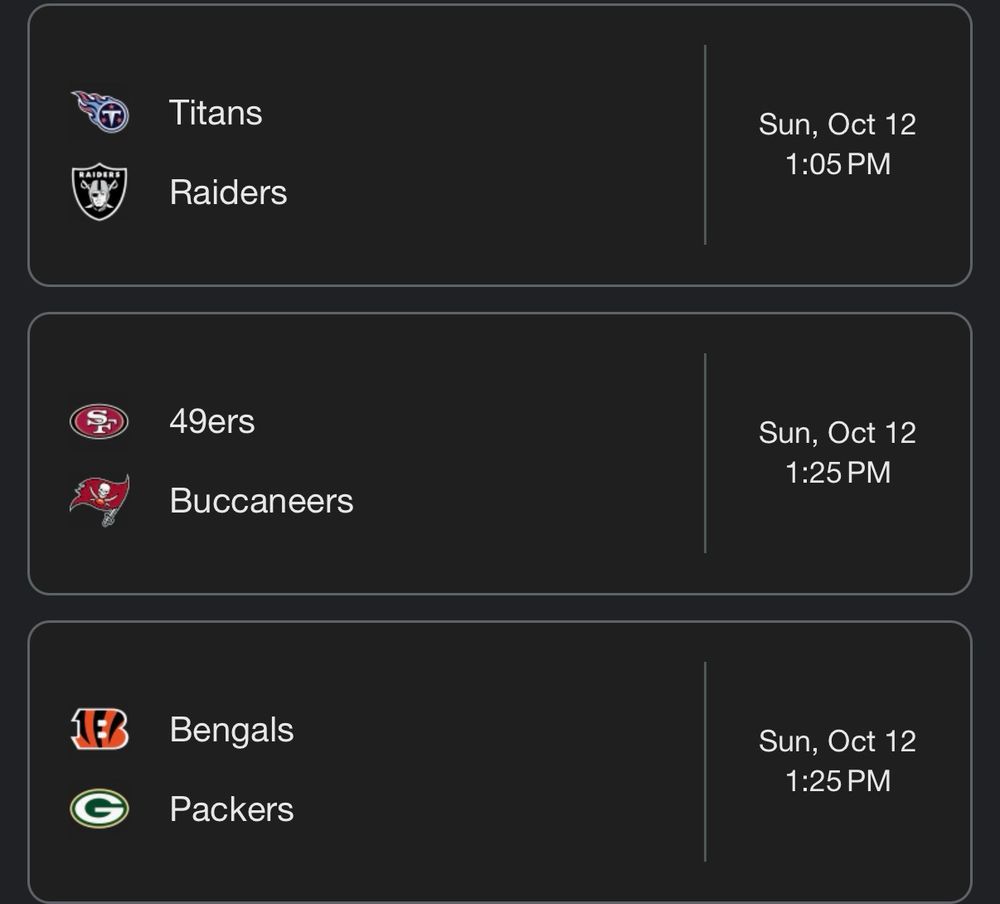The width and height of the screenshot is (1000, 904).
Task: Click the date in the Titans-Raiders card
Action: pos(837,124)
